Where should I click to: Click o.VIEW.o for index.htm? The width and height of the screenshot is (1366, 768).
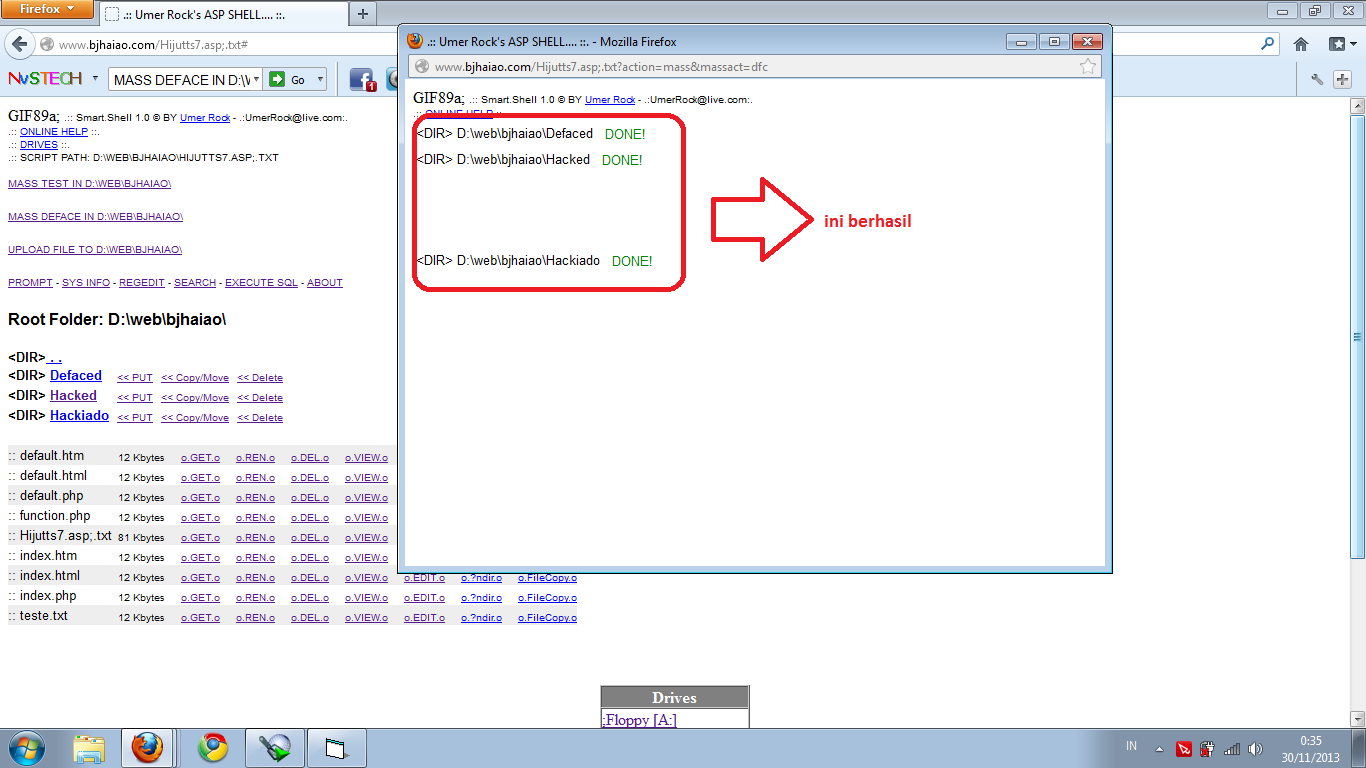pos(366,558)
